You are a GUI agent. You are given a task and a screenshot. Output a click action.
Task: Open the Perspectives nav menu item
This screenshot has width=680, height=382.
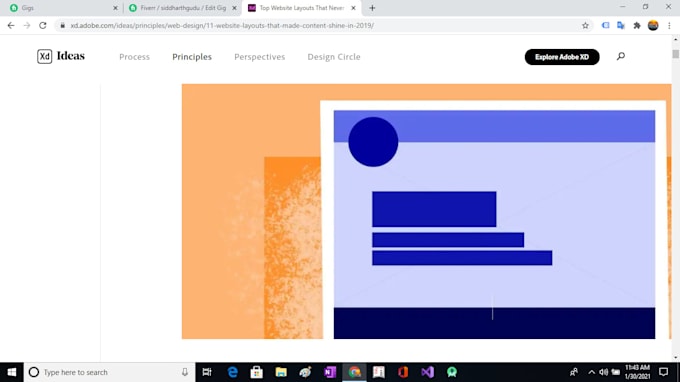click(x=259, y=57)
